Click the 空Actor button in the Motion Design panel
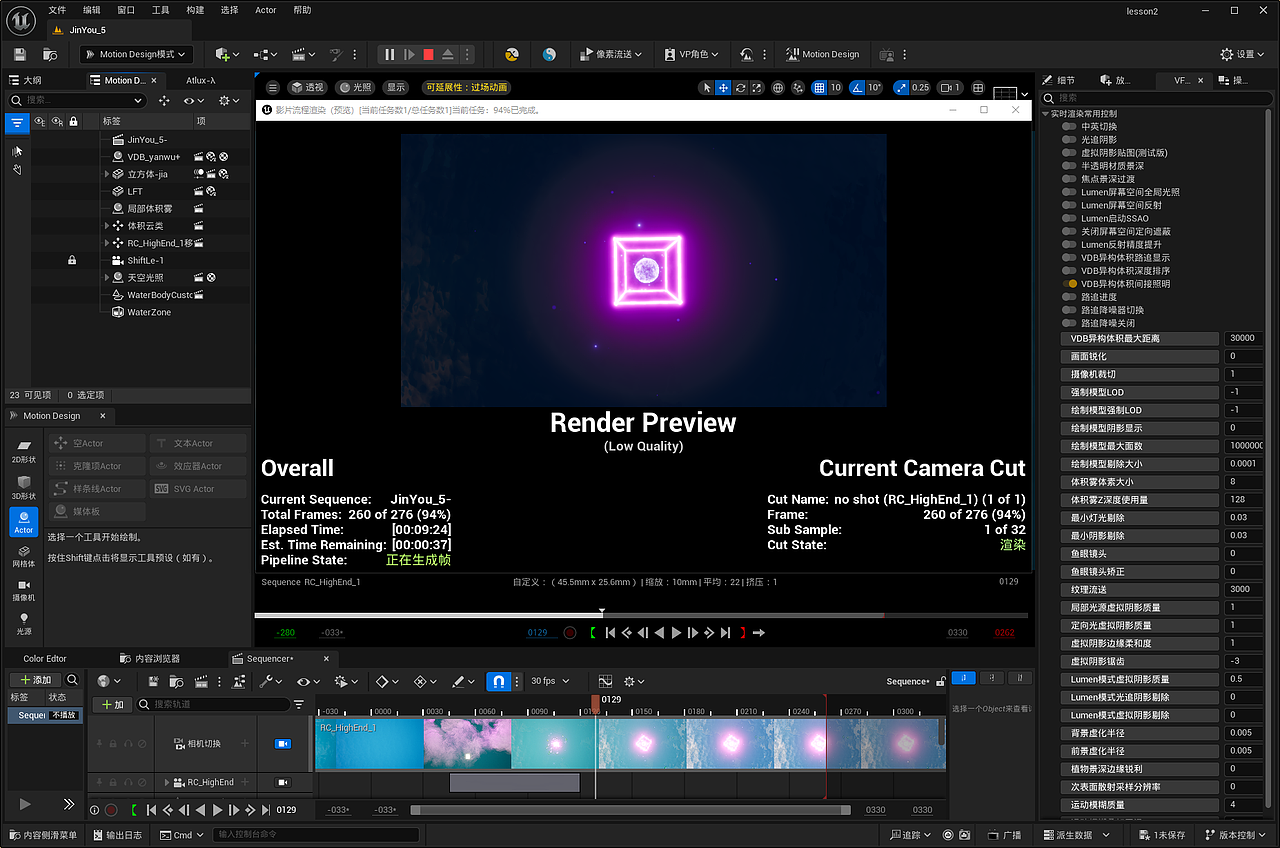Viewport: 1280px width, 848px height. pyautogui.click(x=96, y=442)
